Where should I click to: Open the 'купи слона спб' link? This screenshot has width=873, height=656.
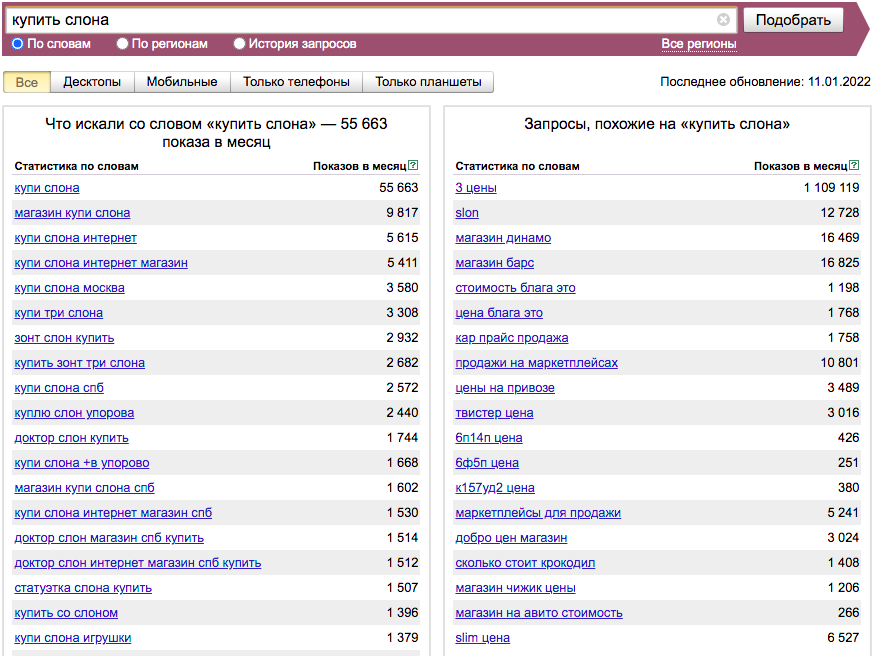pos(59,388)
